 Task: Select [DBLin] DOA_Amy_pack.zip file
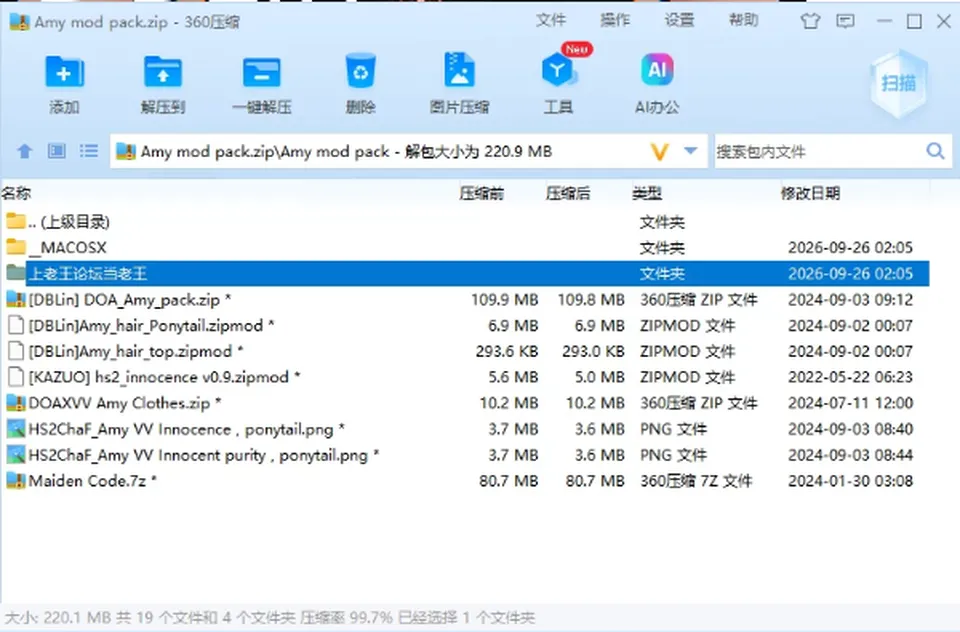(465, 299)
